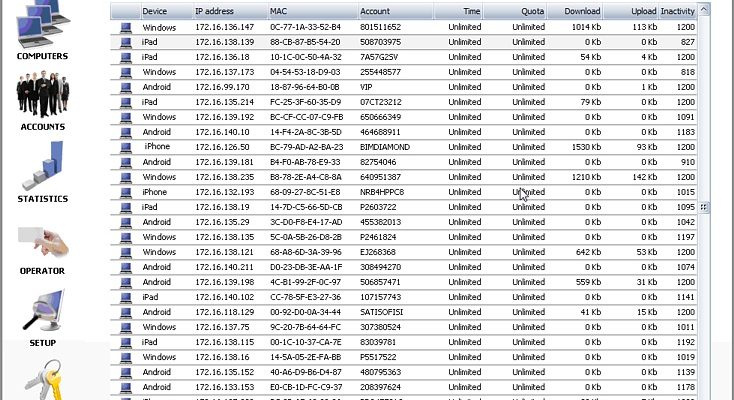Click the computer icon of VIP account row
The height and width of the screenshot is (400, 734).
[x=125, y=88]
